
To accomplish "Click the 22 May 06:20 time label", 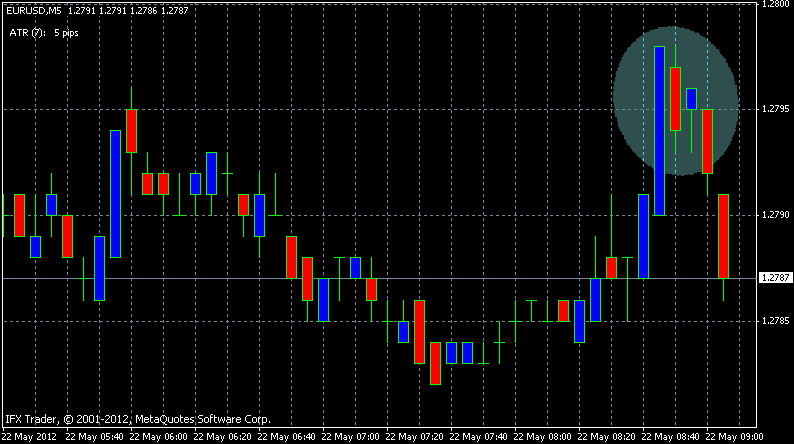I will [x=222, y=436].
